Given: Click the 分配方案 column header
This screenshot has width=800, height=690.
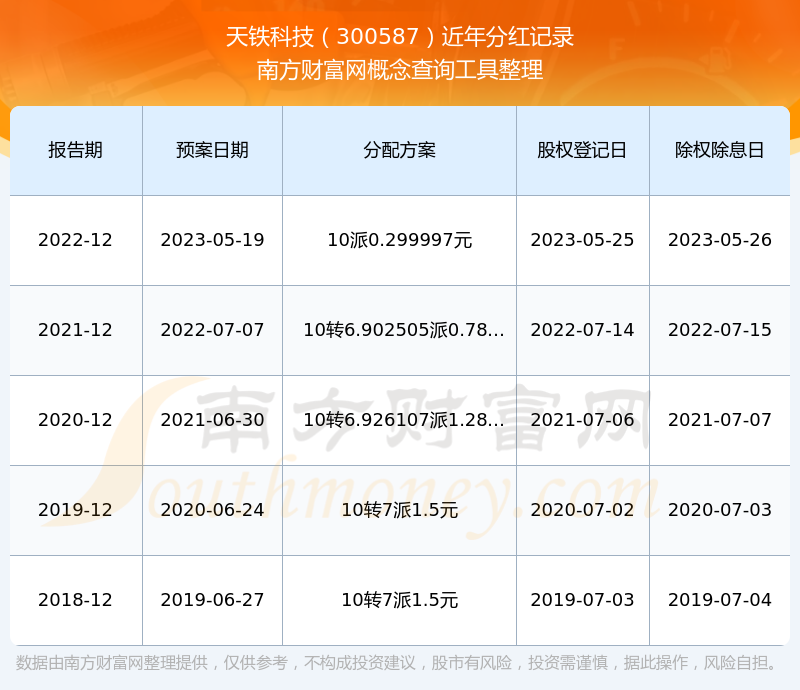Looking at the screenshot, I should click(399, 150).
